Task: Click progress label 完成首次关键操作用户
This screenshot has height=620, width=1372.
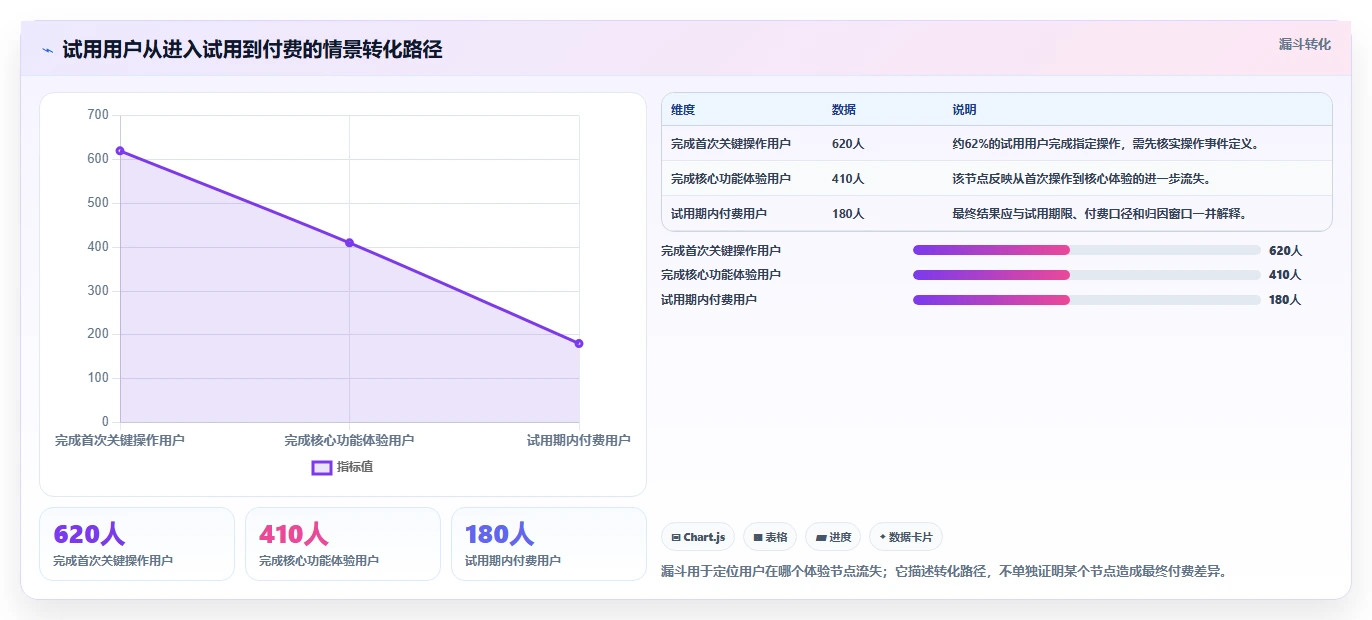Action: [x=721, y=251]
